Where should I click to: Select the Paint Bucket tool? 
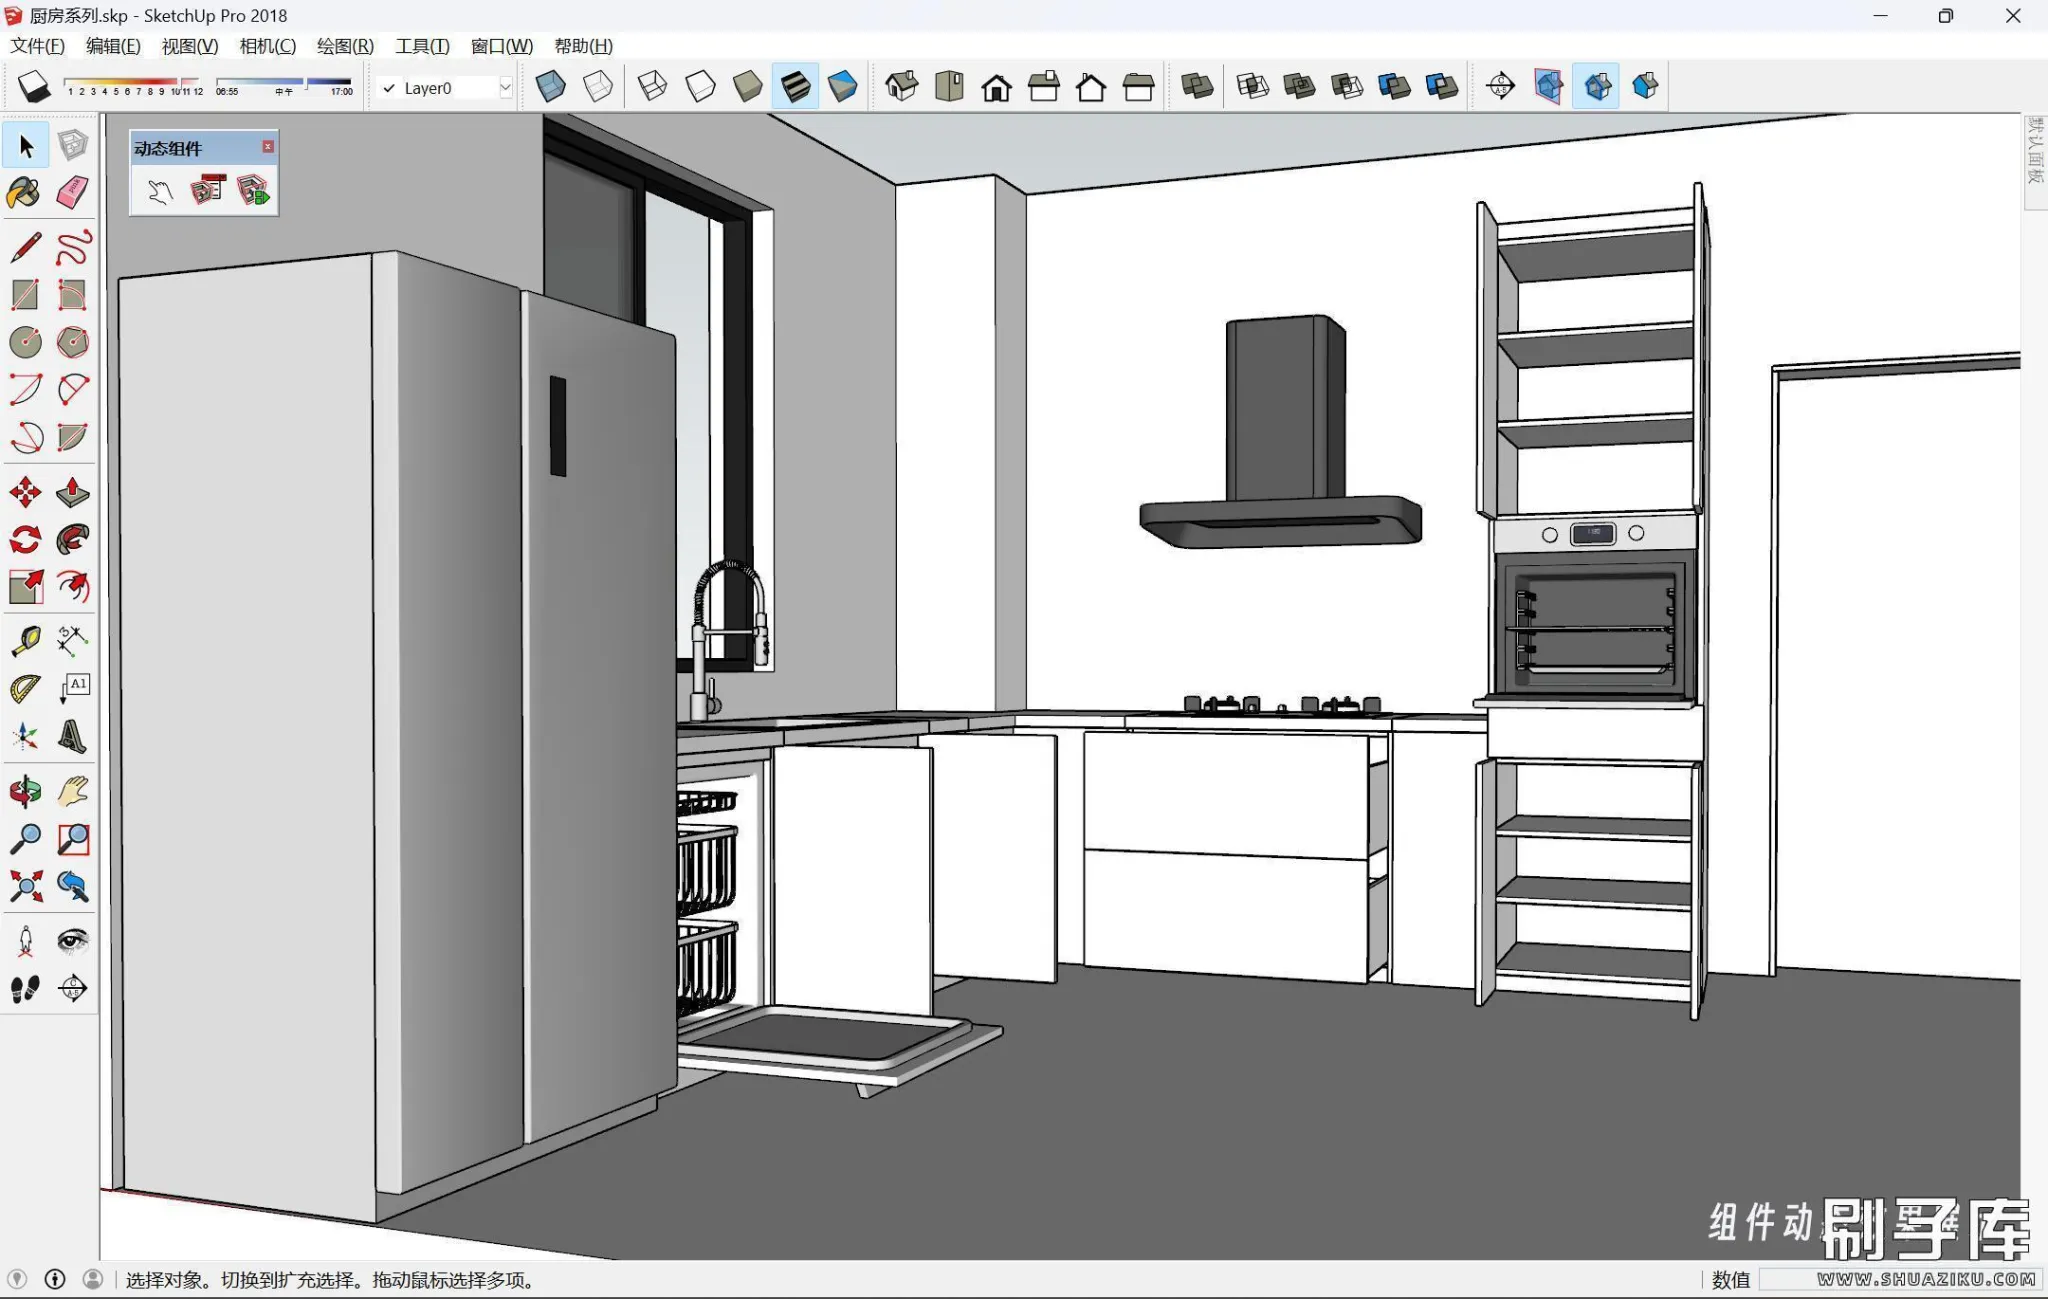[x=25, y=192]
